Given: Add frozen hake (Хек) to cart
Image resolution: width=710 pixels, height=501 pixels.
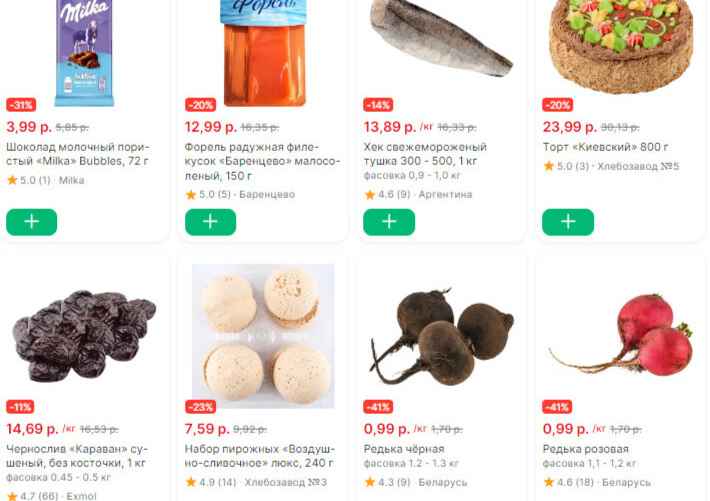Looking at the screenshot, I should pos(389,222).
